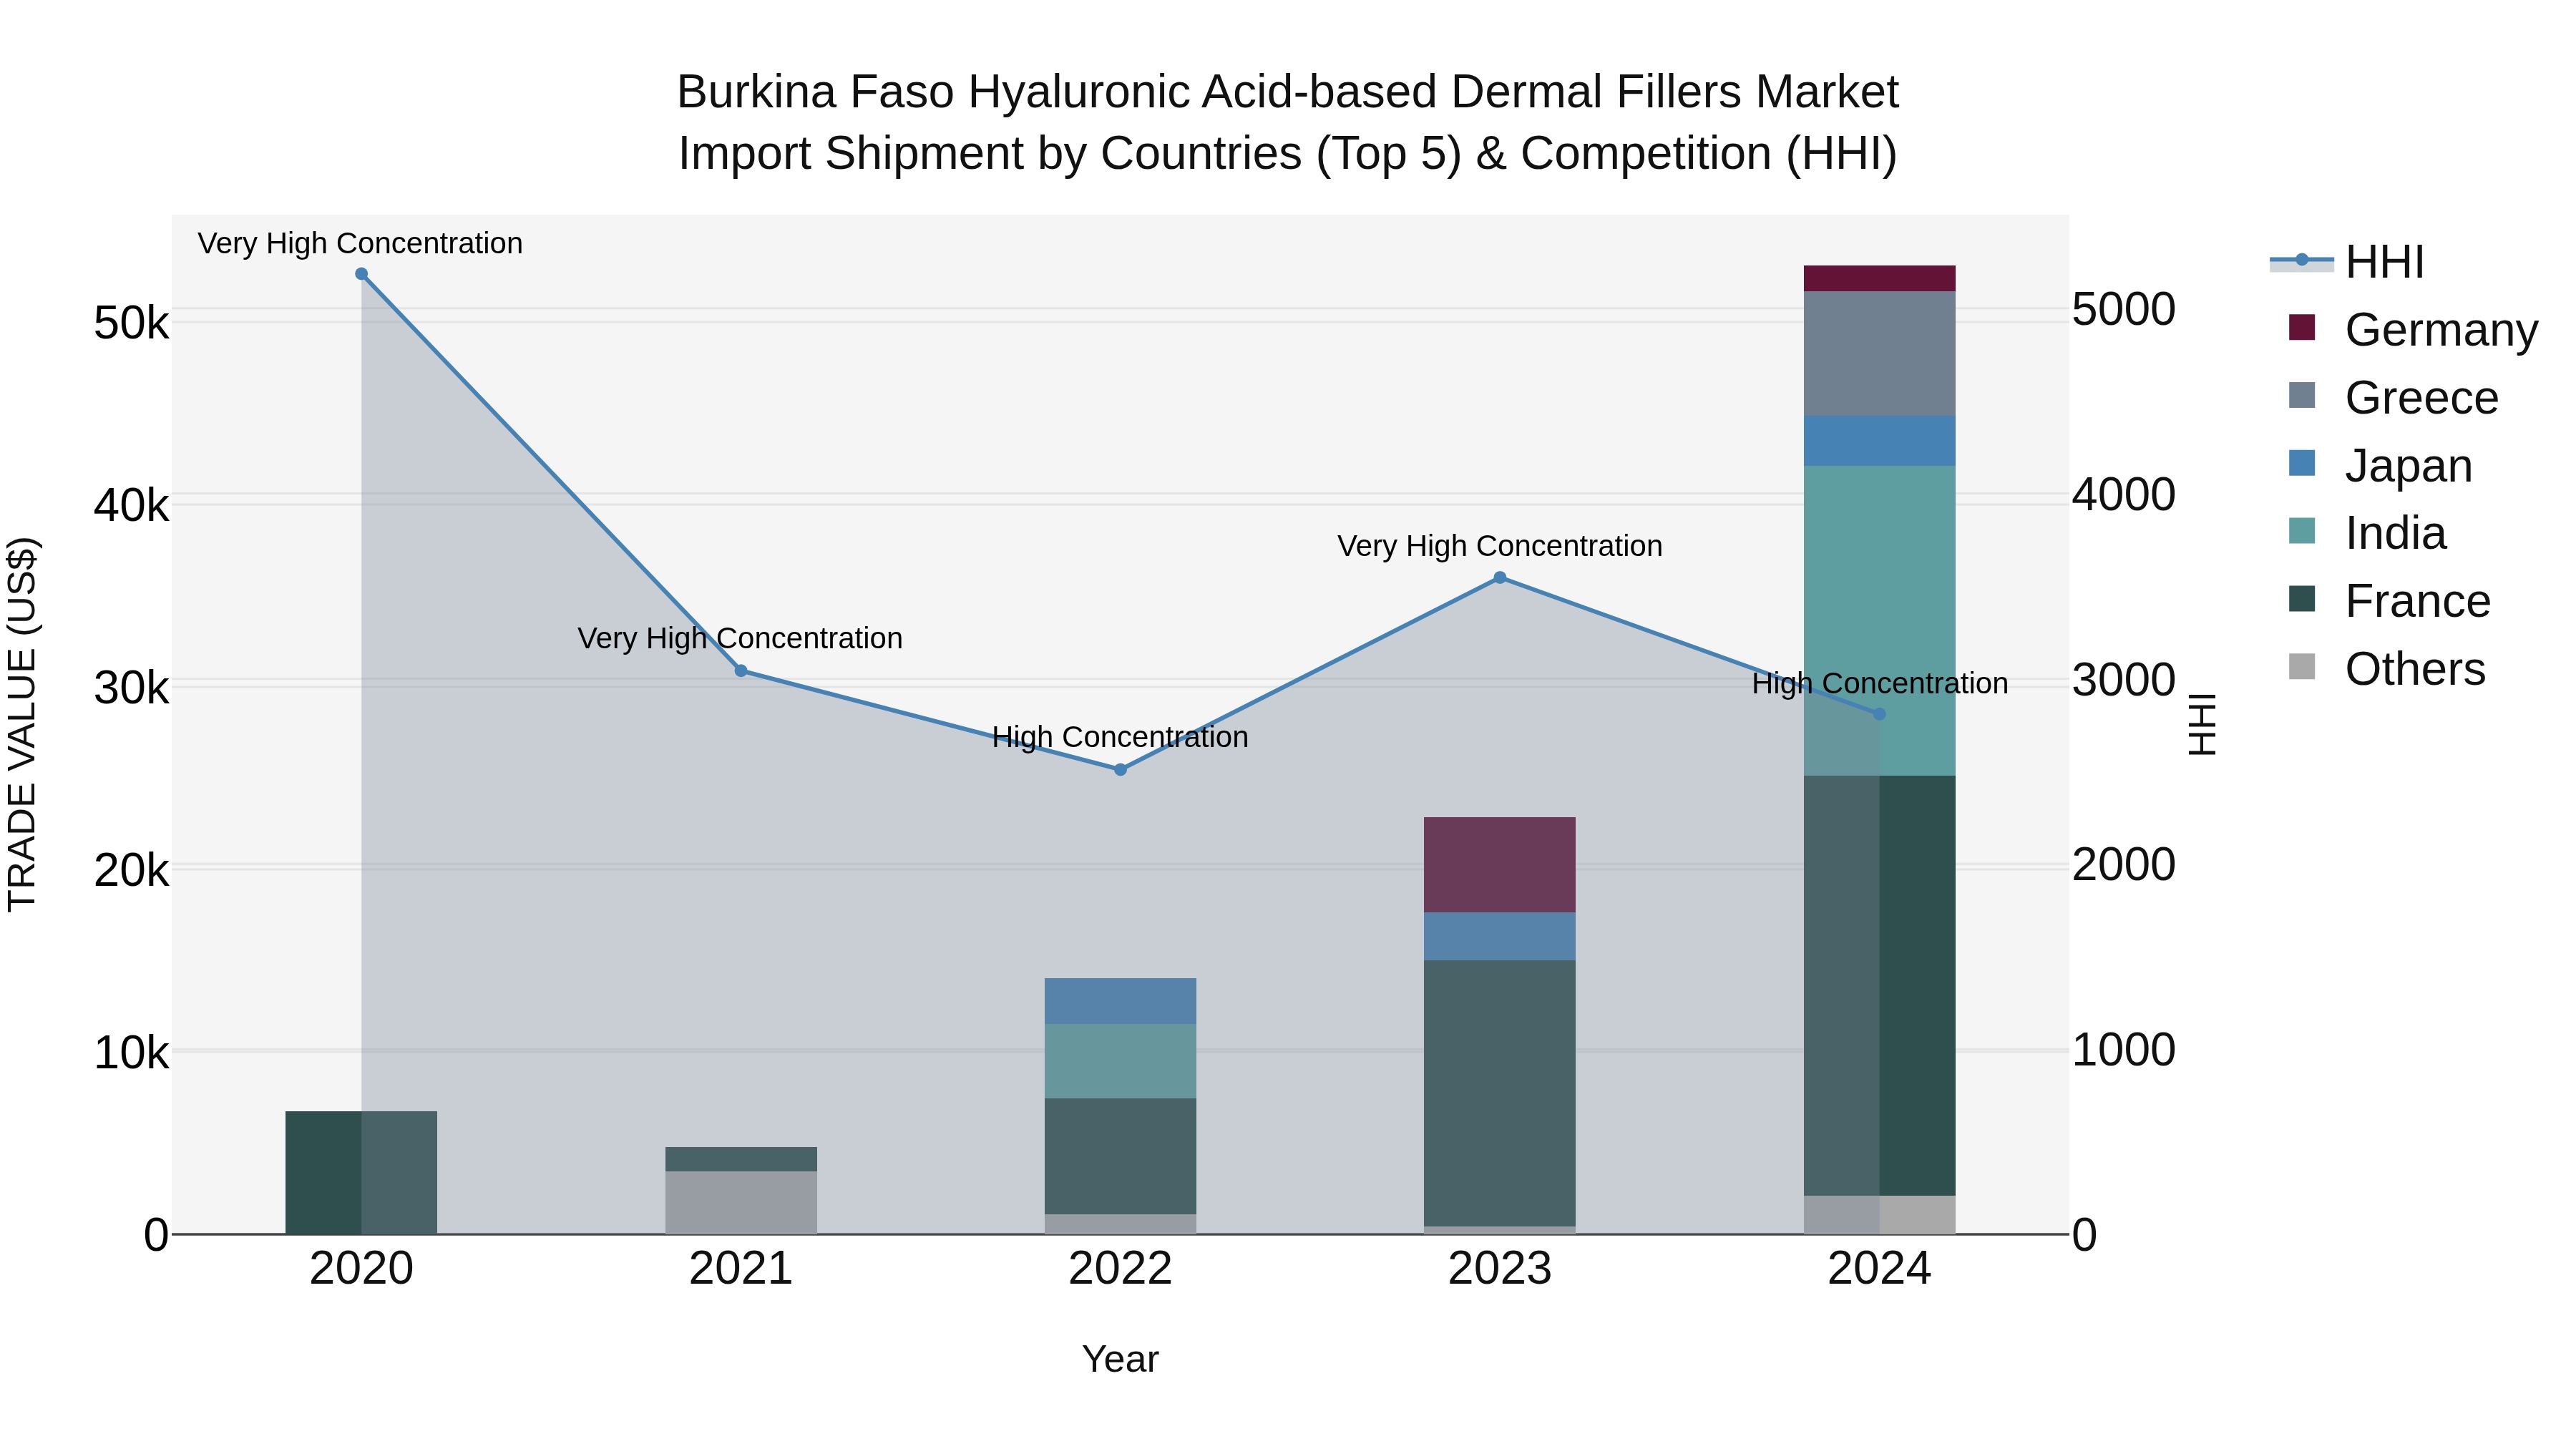Select the 2021 Others bar segment
This screenshot has width=2576, height=1449.
point(741,1203)
